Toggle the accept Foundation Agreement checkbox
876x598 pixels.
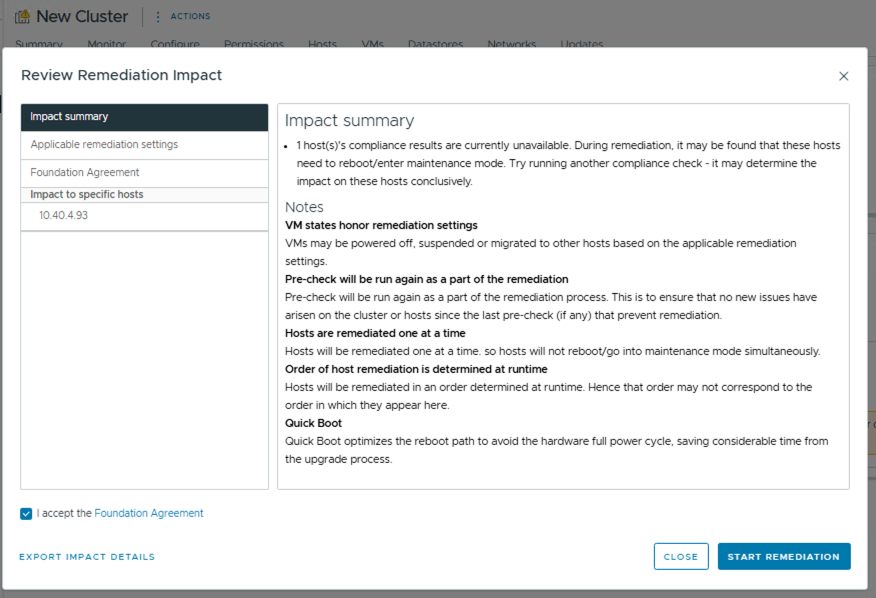[x=26, y=514]
